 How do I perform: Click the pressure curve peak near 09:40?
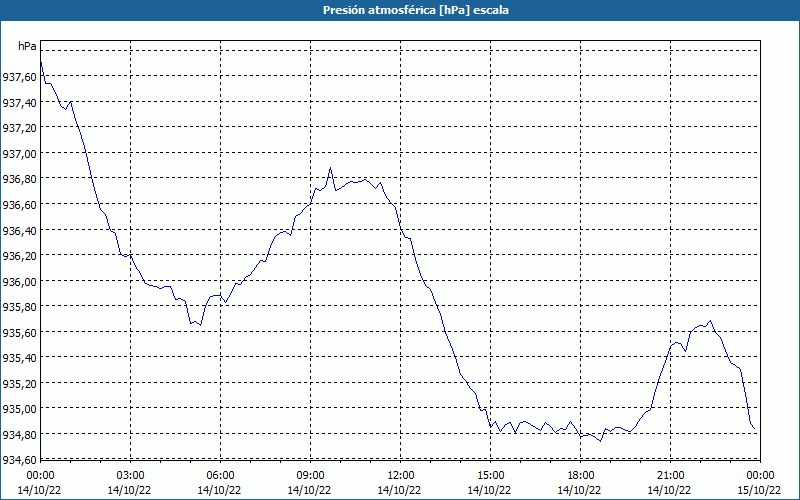click(331, 168)
